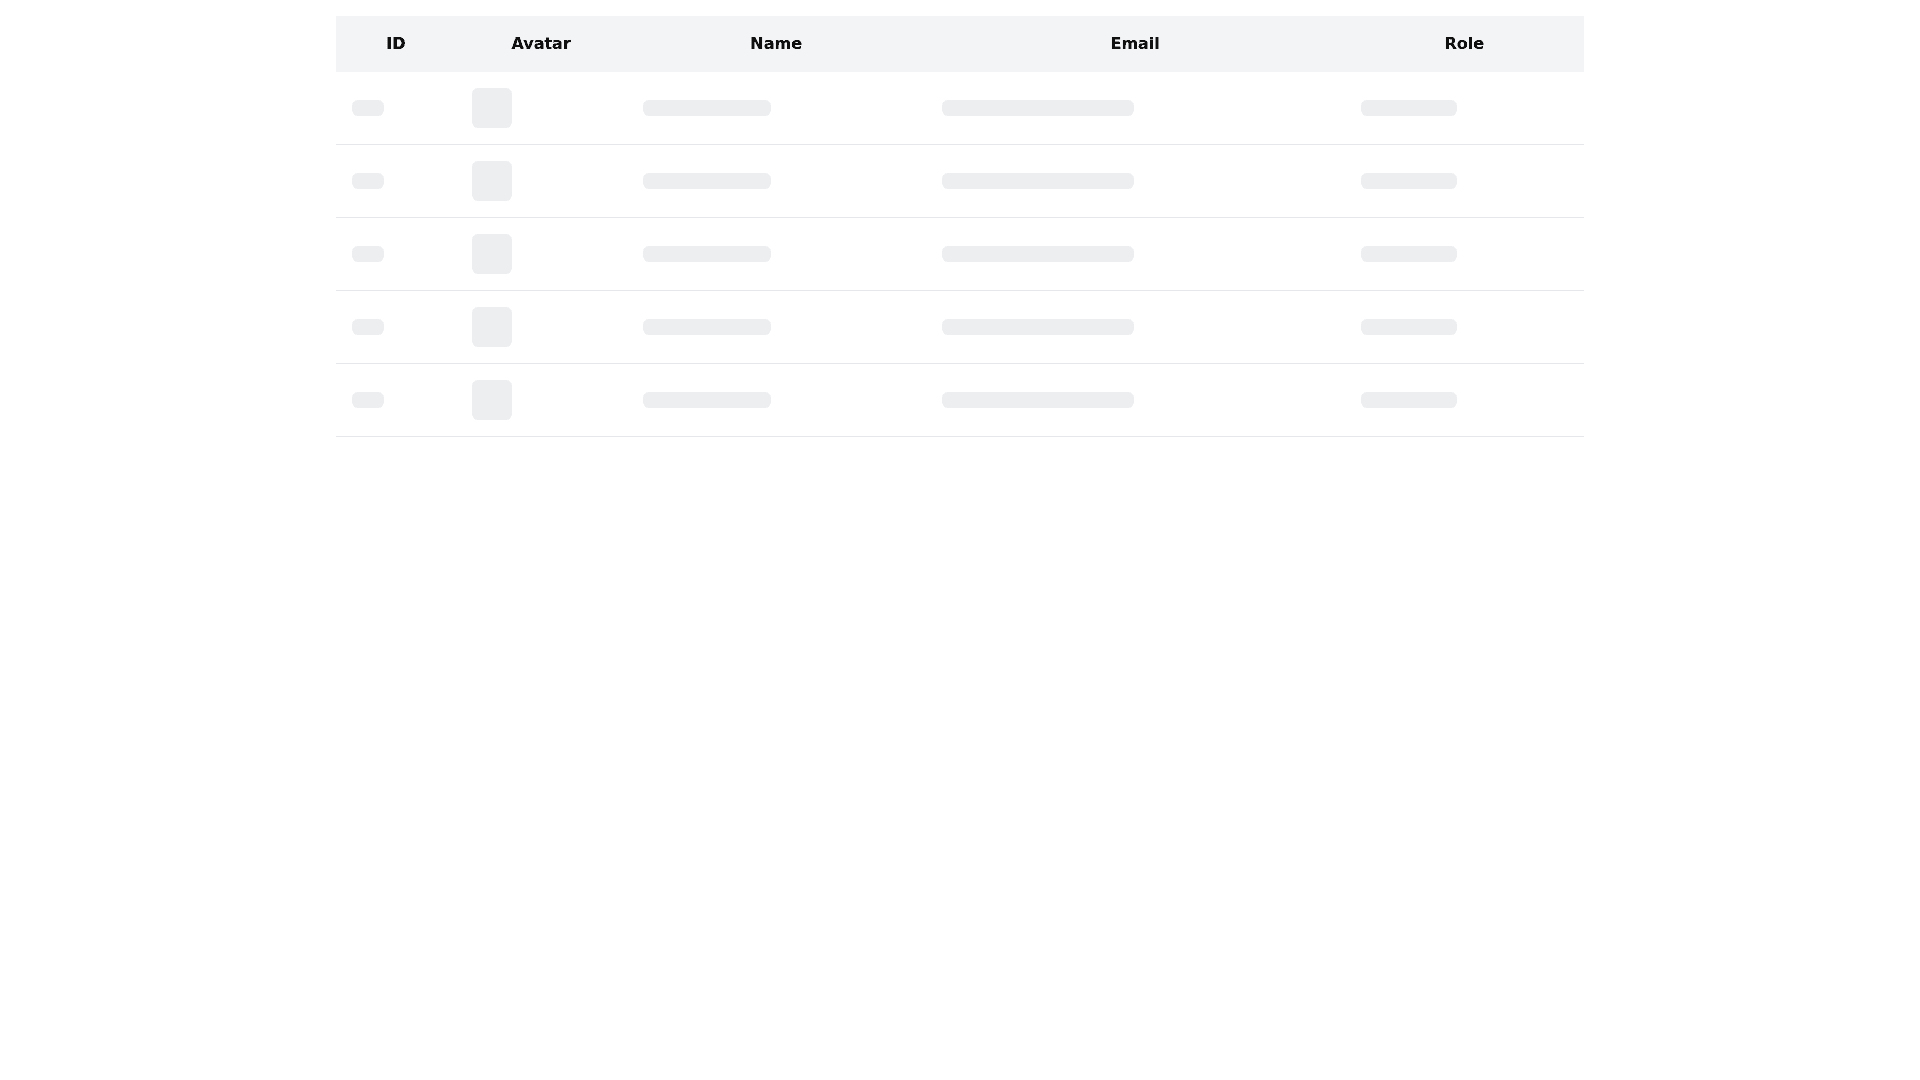Click first row avatar placeholder
1920x1080 pixels.
tap(492, 108)
